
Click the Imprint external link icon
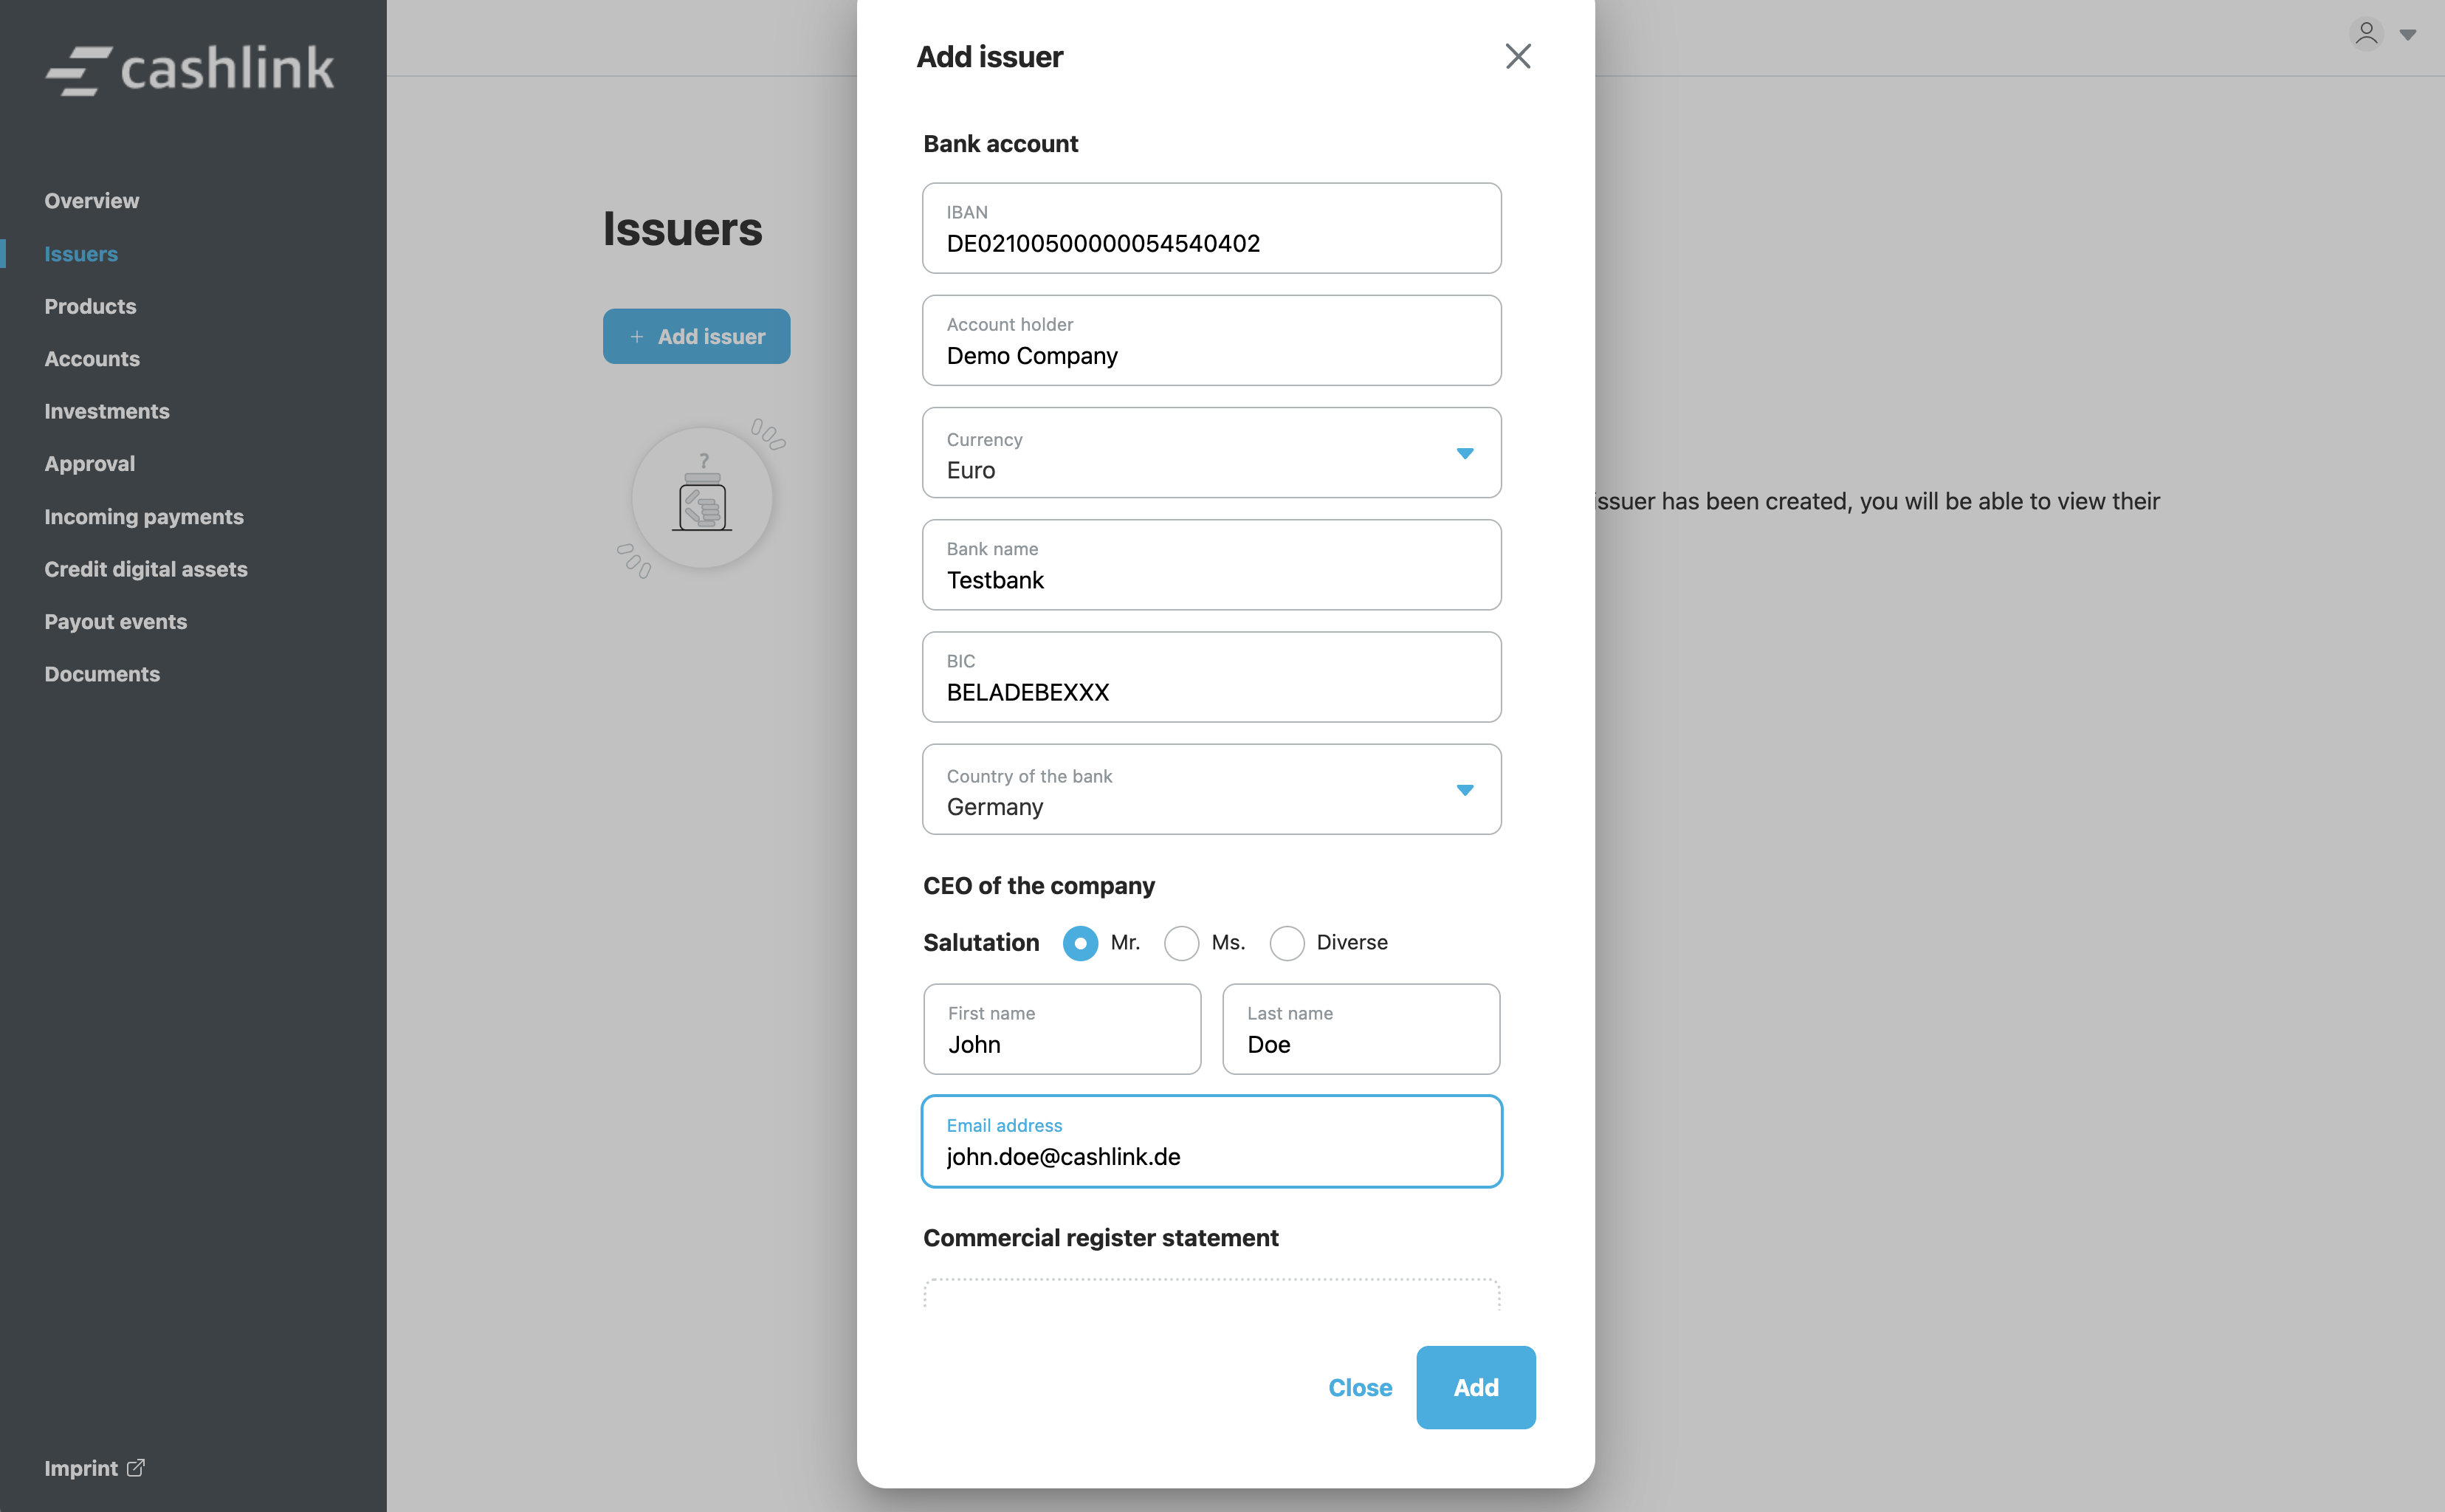(x=136, y=1467)
